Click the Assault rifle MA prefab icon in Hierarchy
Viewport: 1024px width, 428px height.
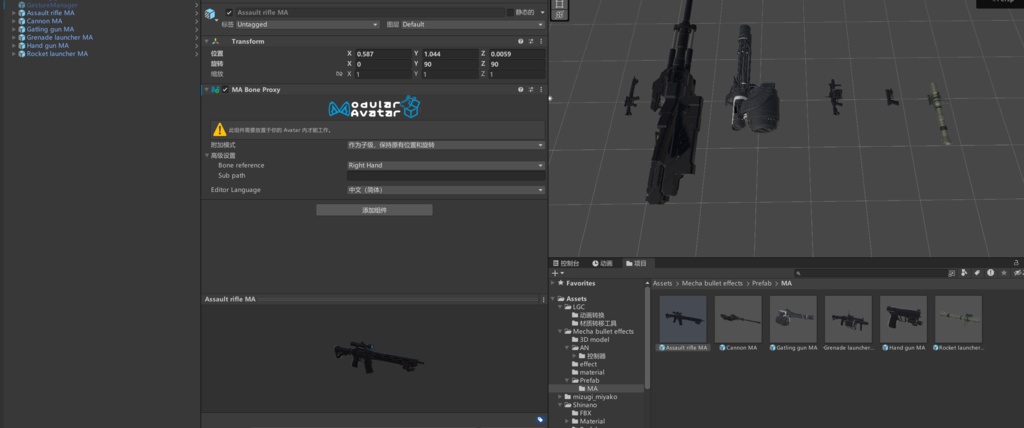pos(22,13)
